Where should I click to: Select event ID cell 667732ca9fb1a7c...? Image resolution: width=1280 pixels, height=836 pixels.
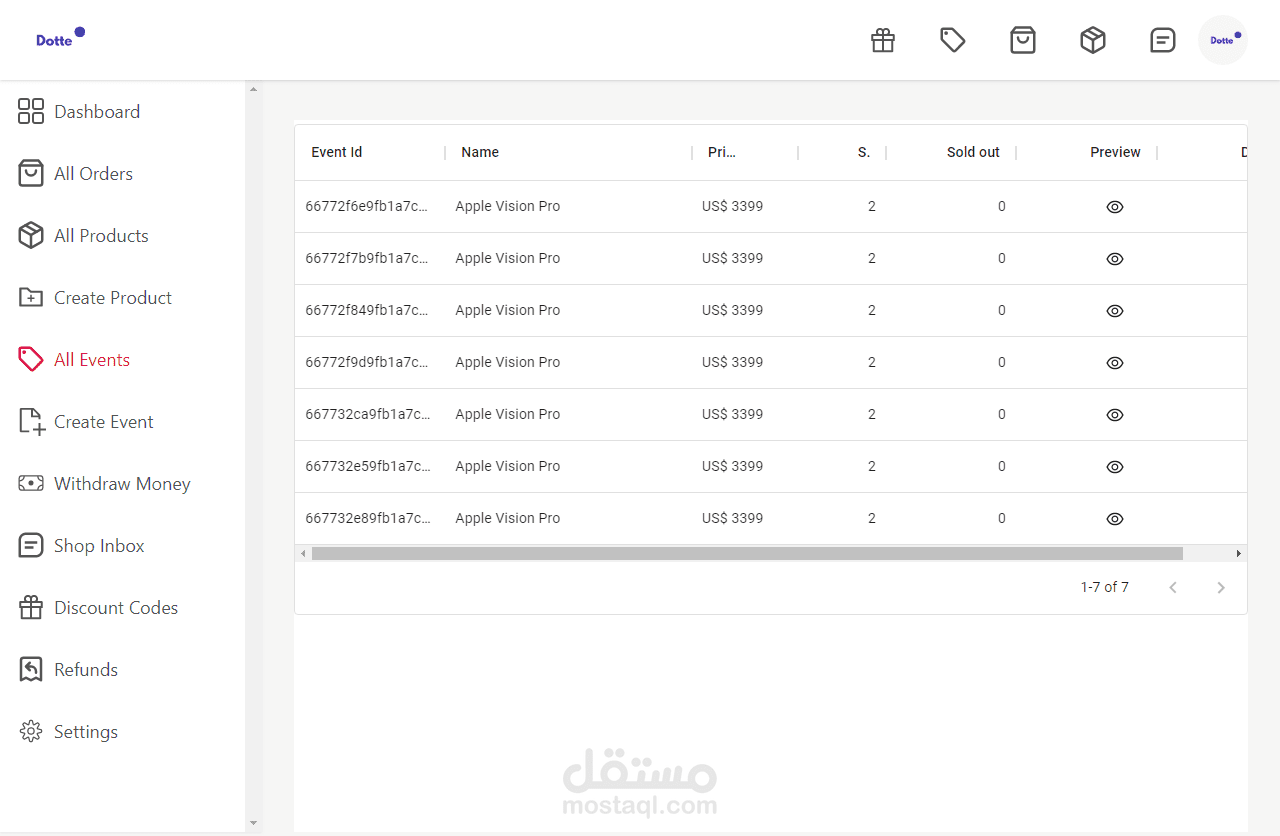[x=368, y=414]
